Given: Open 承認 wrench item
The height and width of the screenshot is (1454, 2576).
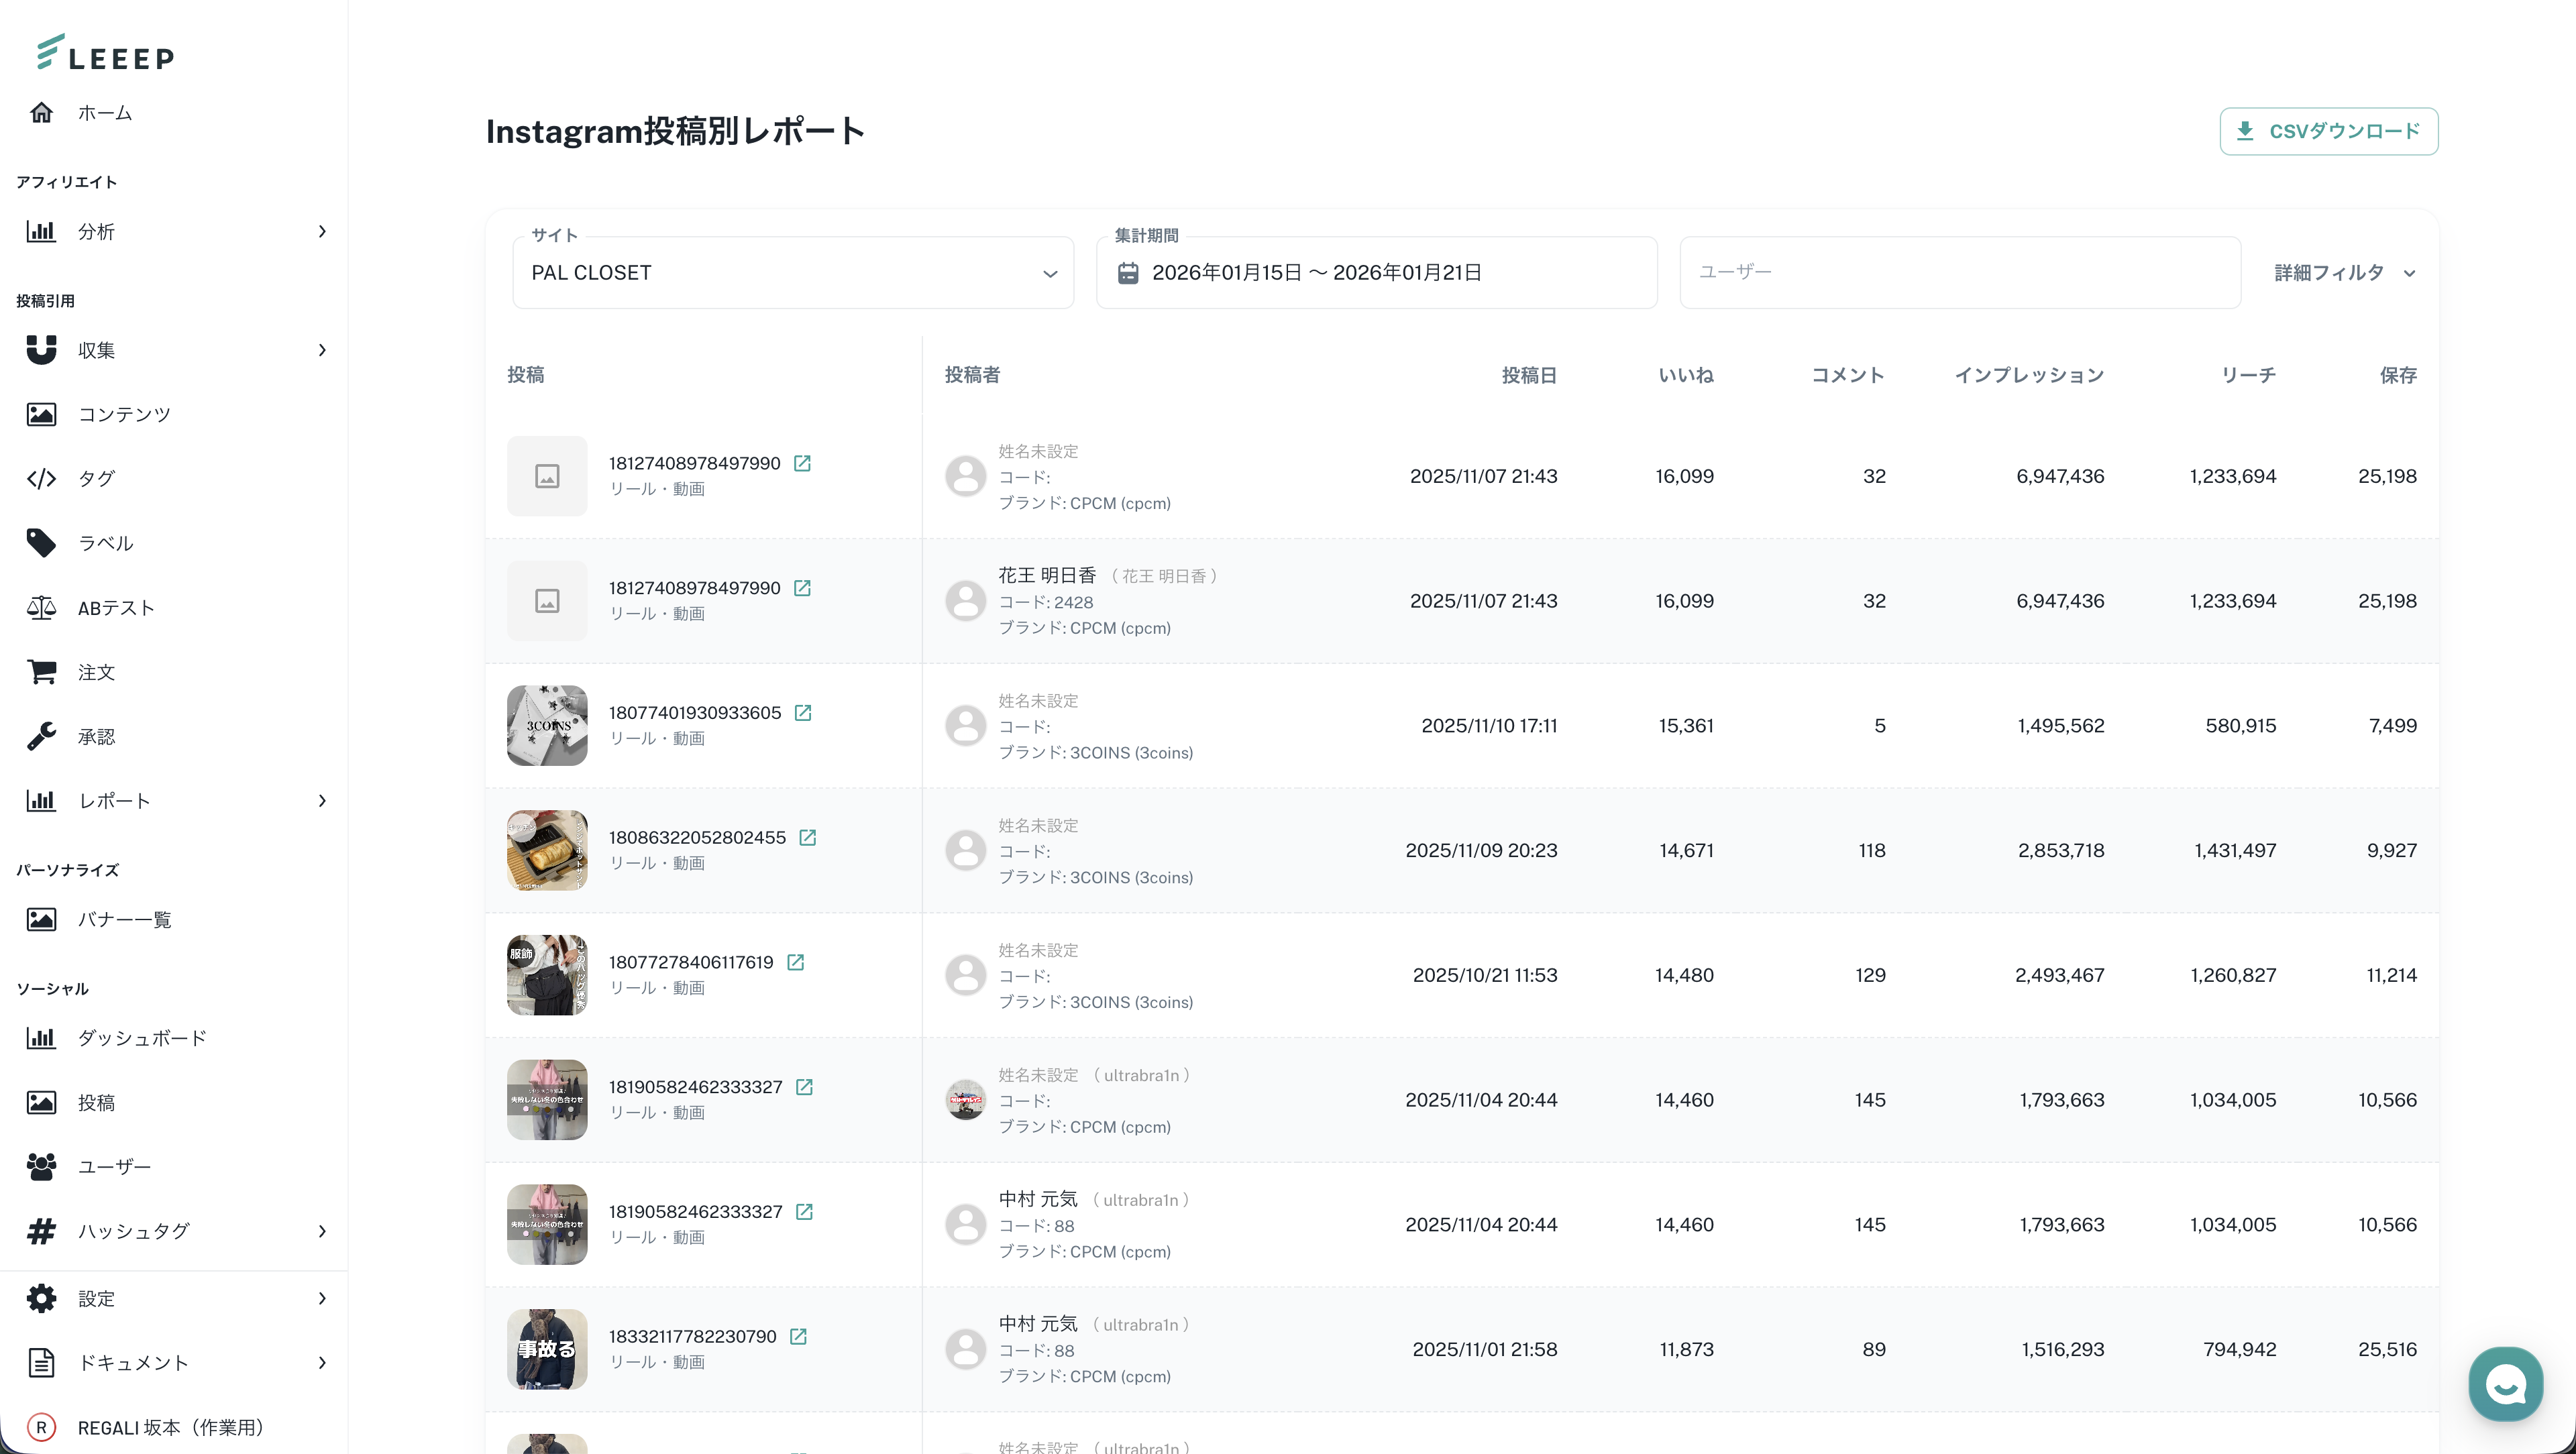Looking at the screenshot, I should tap(41, 737).
